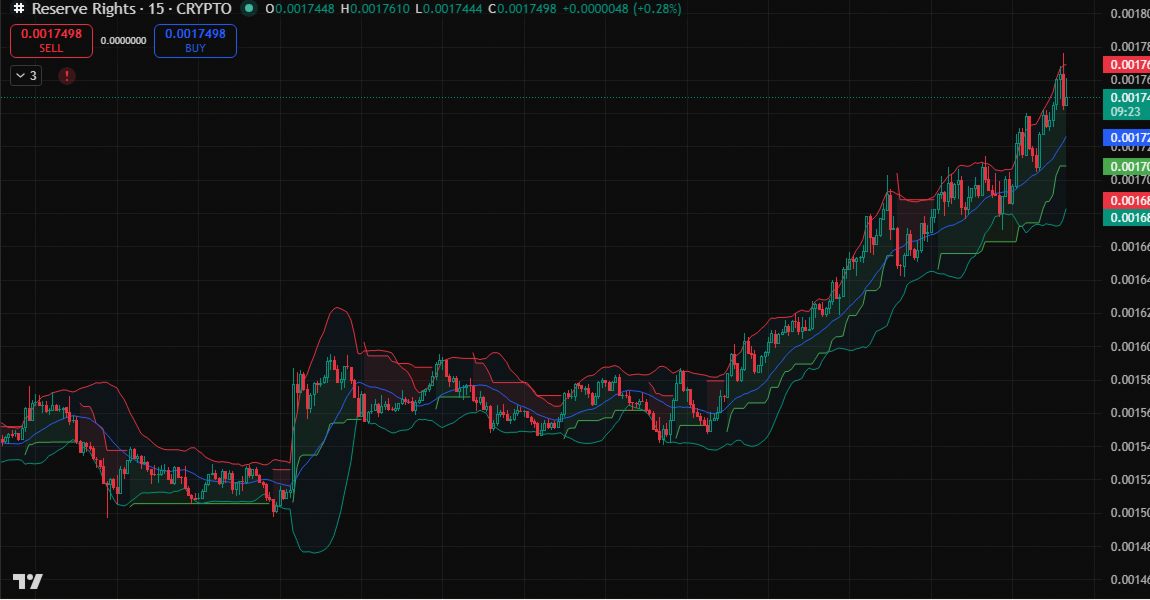
Task: Click the low value L0.0017444
Action: (x=448, y=9)
